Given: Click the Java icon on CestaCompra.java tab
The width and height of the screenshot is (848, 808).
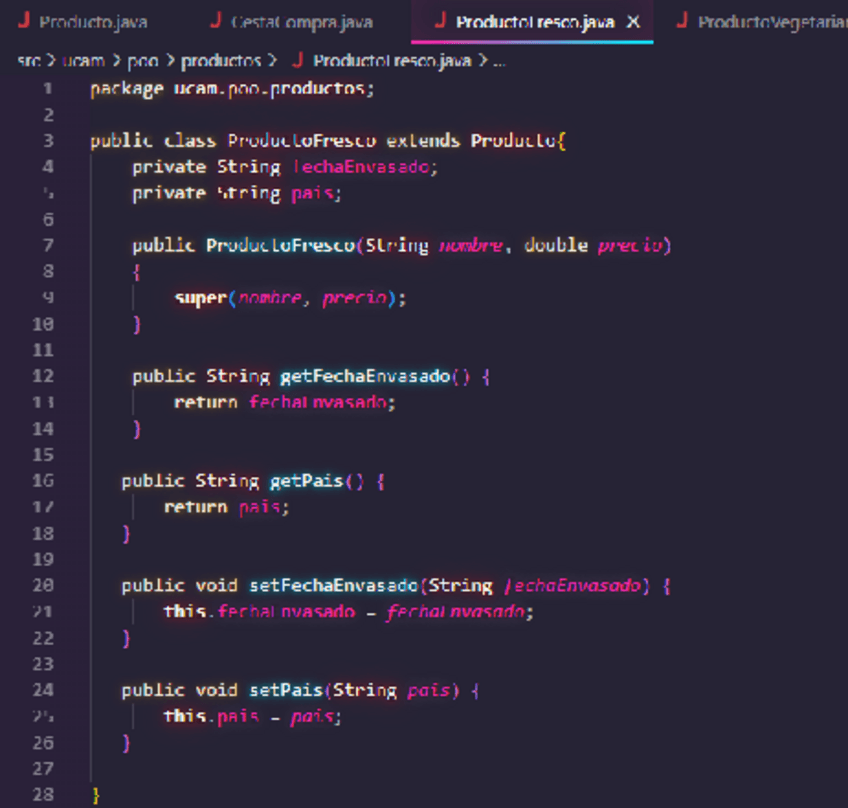Looking at the screenshot, I should (x=215, y=22).
